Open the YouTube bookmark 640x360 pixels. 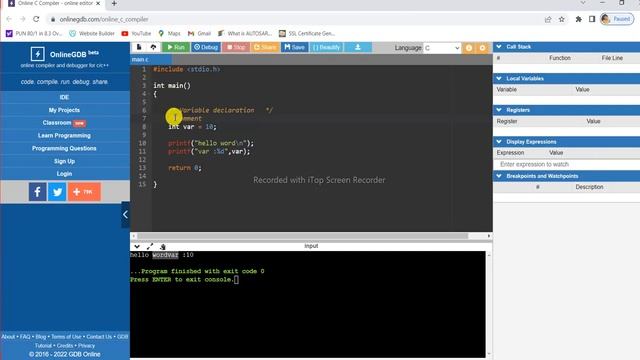click(136, 33)
